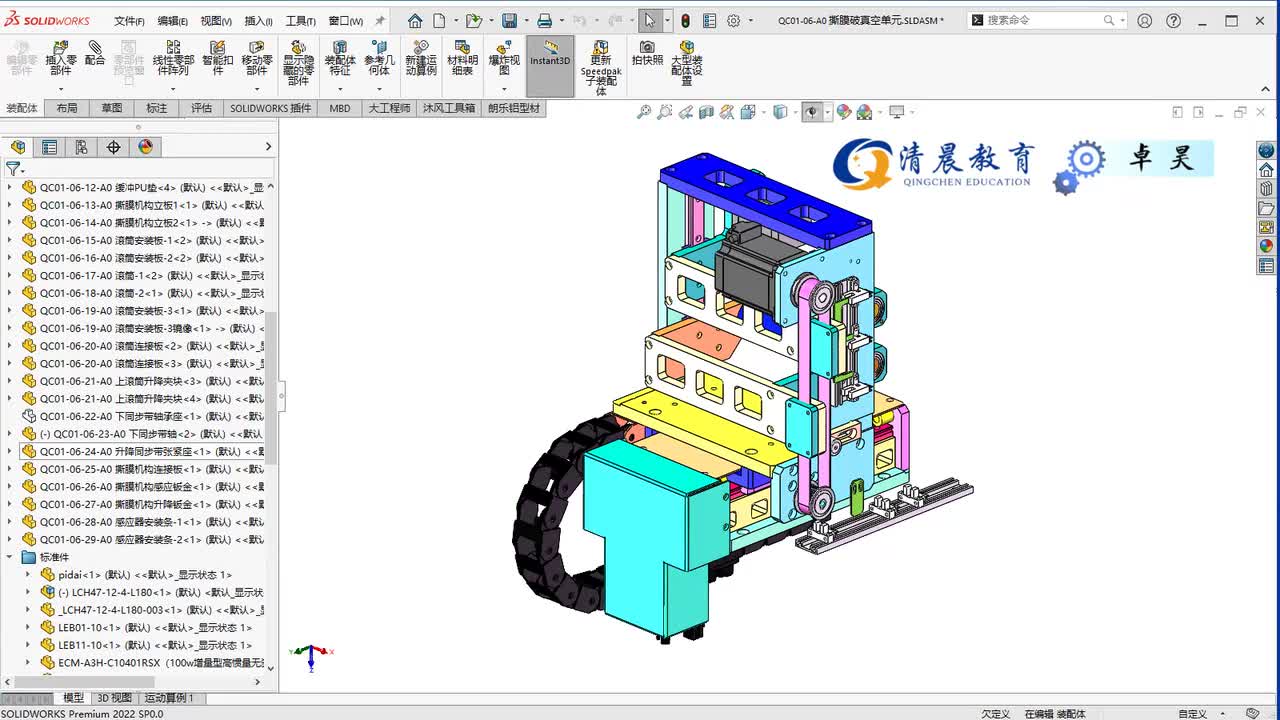Save the assembly with the floppy icon
Viewport: 1280px width, 720px height.
click(x=509, y=20)
